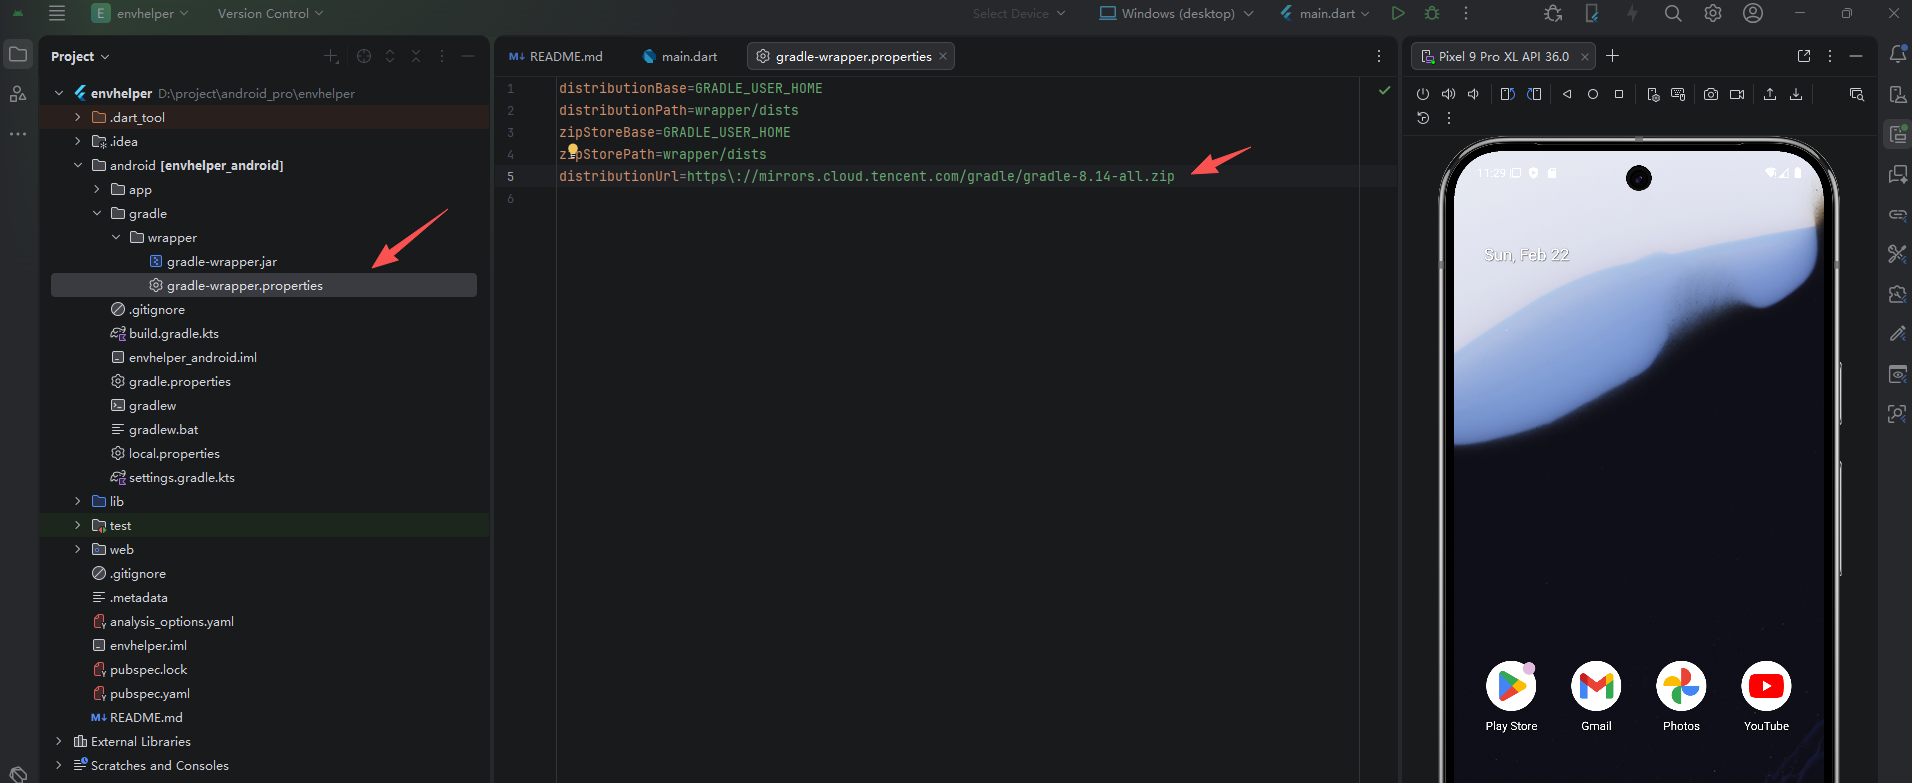Click Attach Debugger to Android Process icon

coord(1553,13)
